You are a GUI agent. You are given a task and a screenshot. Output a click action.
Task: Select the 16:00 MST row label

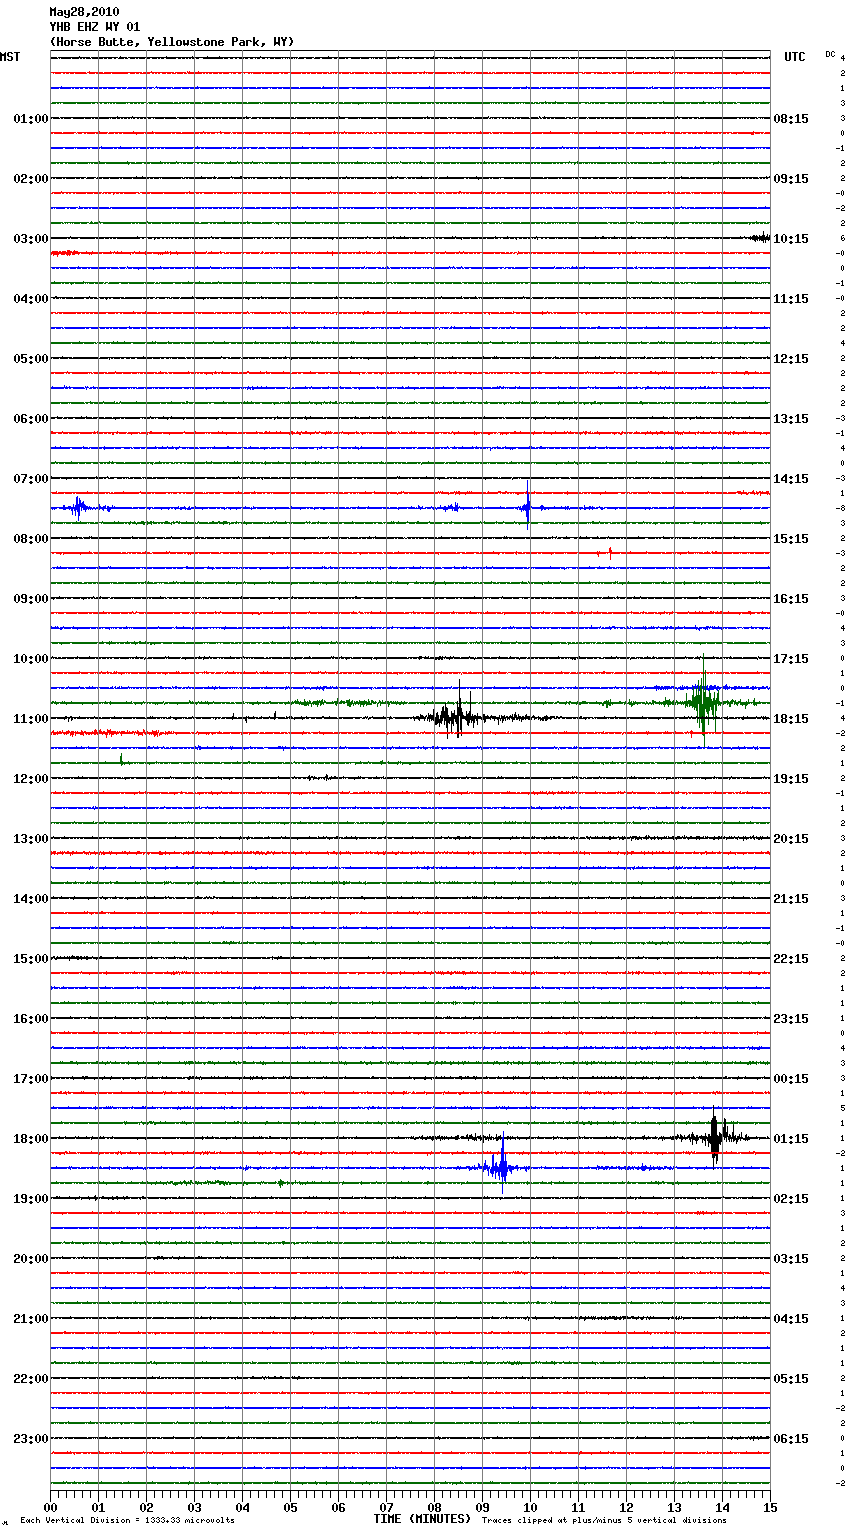[30, 1019]
